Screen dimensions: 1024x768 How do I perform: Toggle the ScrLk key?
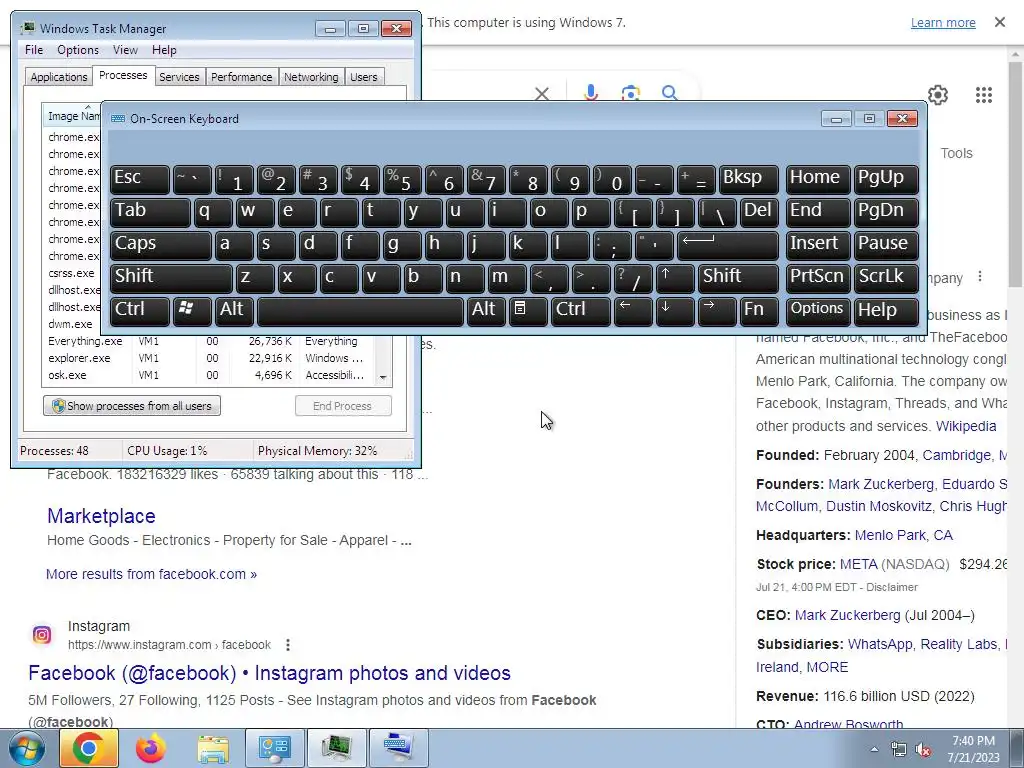point(886,278)
